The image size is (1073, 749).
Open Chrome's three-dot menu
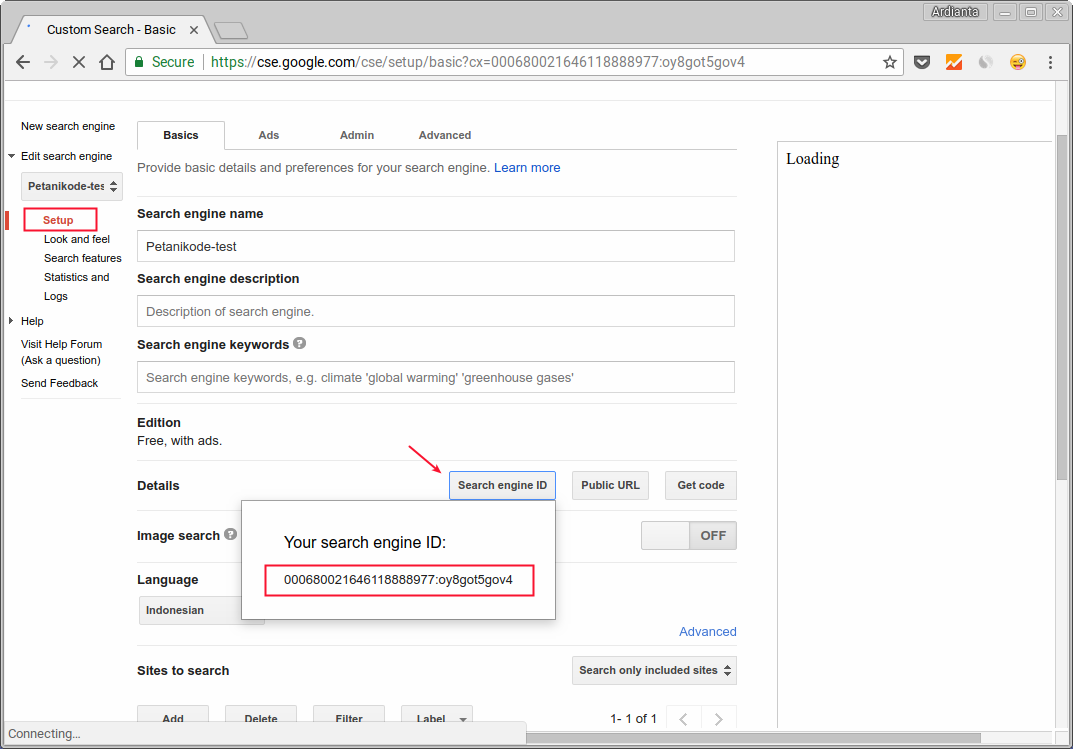pyautogui.click(x=1049, y=61)
